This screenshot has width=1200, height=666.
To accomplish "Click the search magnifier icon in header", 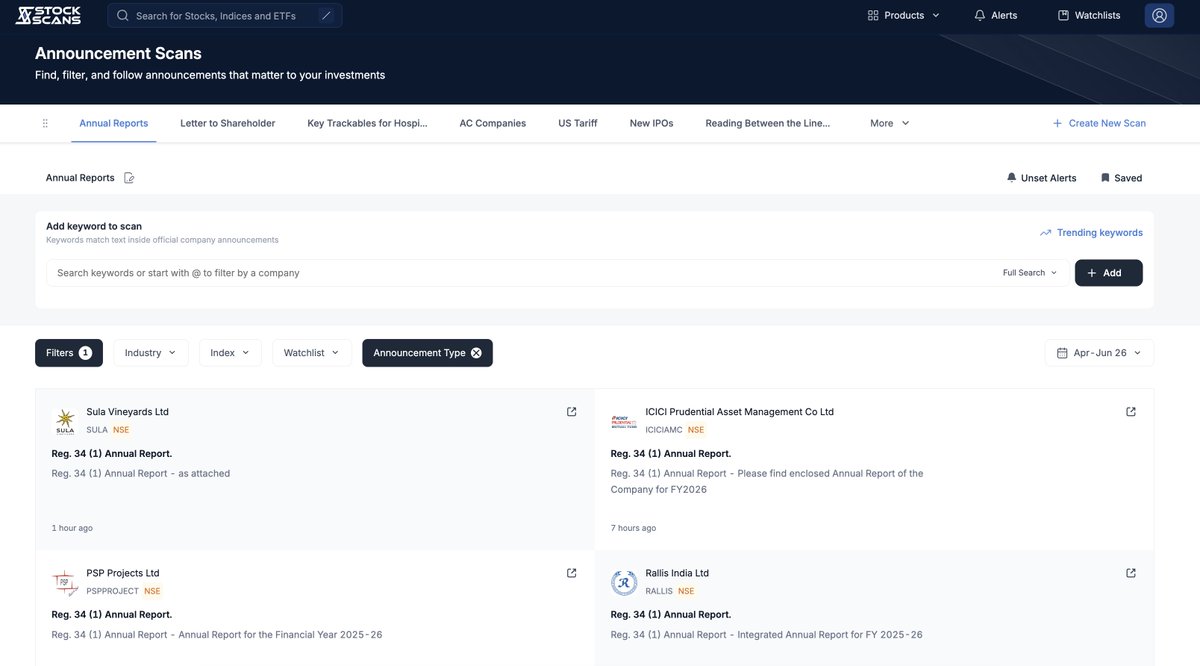I will [x=123, y=16].
